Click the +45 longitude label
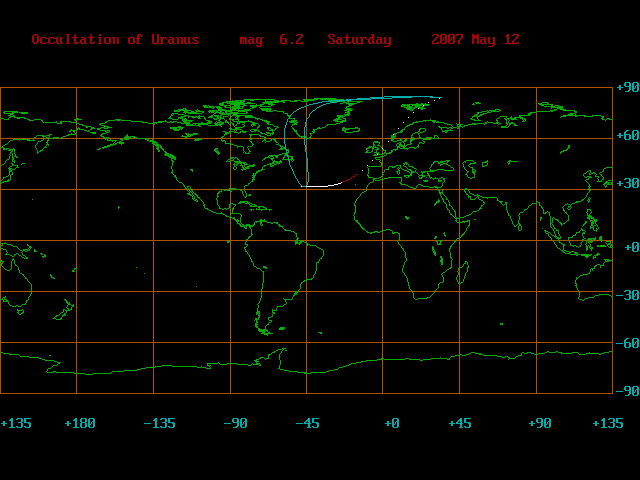 coord(460,423)
